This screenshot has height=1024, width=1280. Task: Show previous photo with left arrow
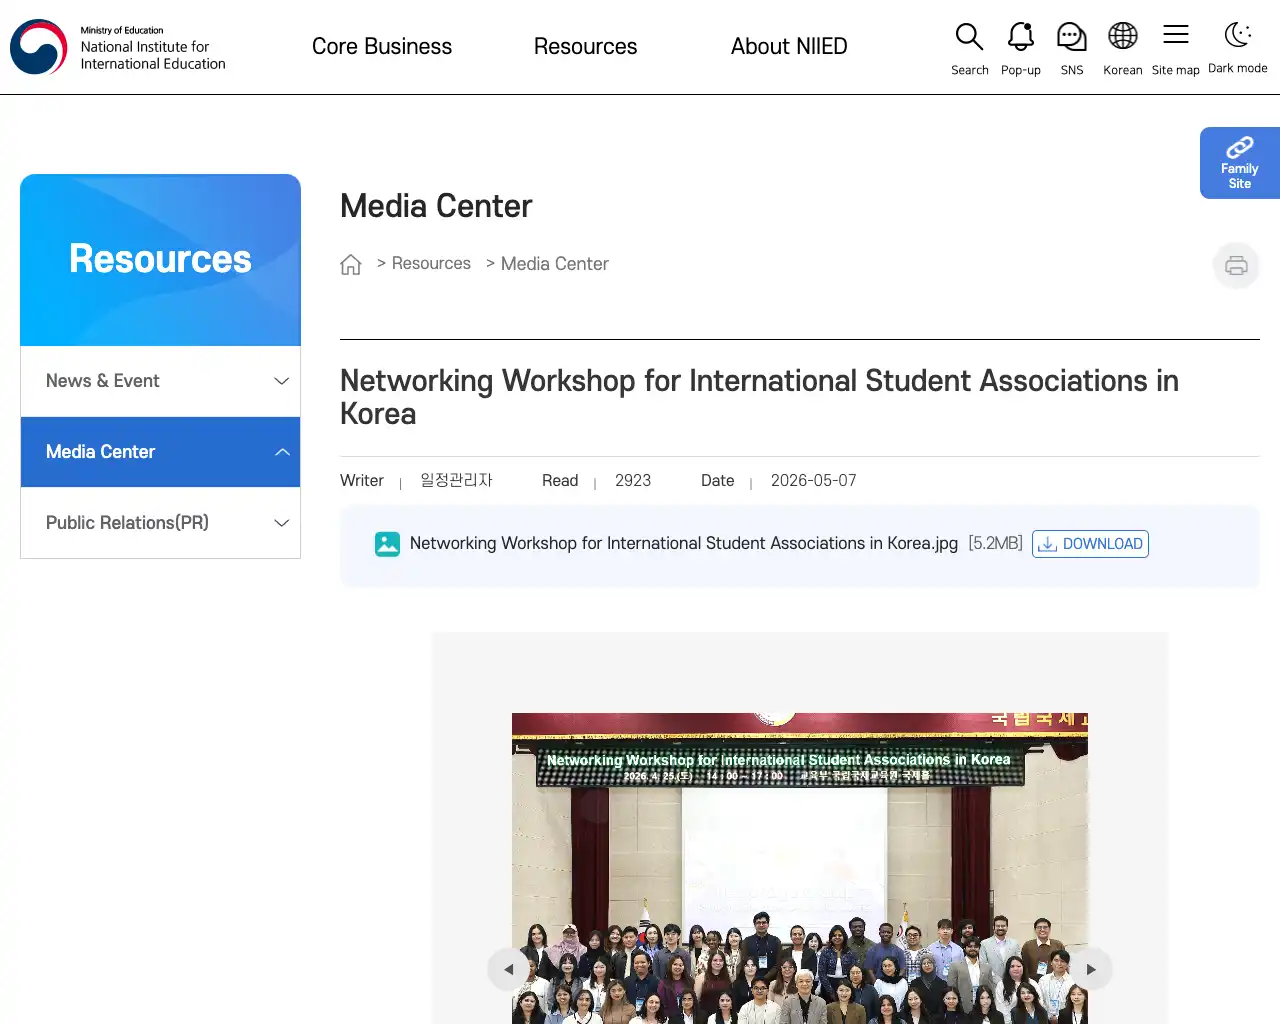[x=509, y=969]
